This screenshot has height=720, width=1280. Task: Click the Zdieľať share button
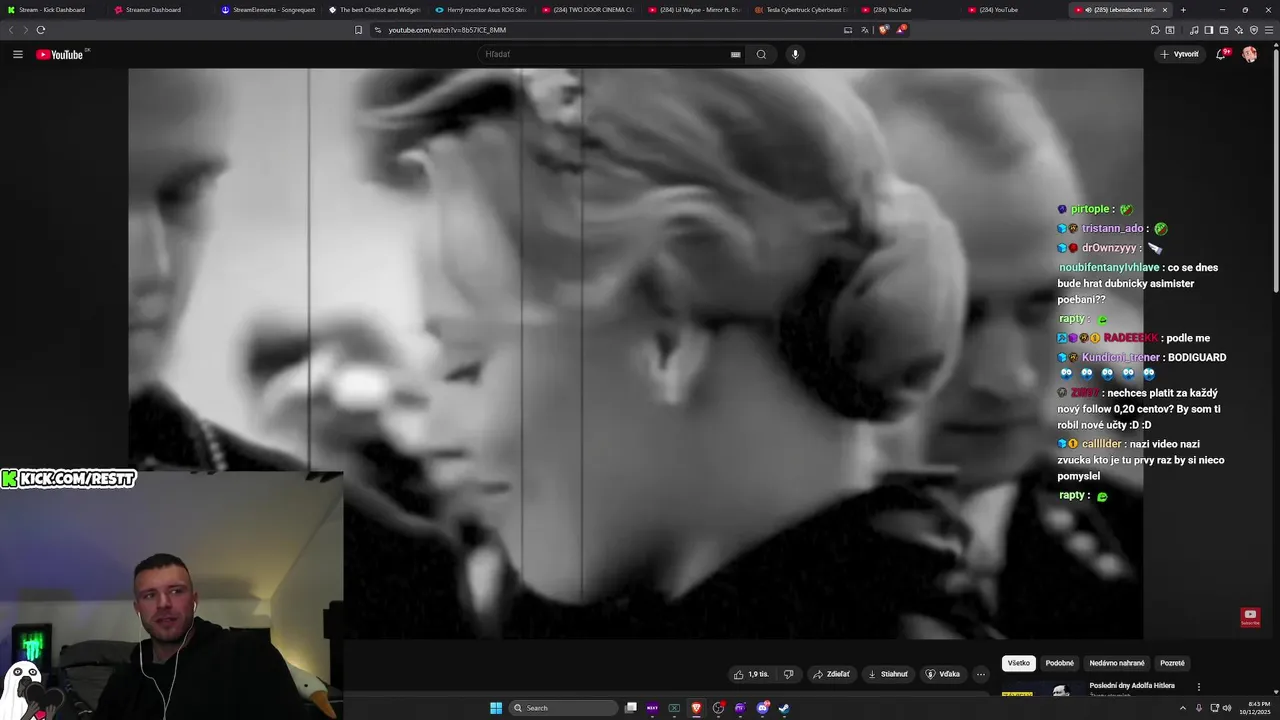831,674
